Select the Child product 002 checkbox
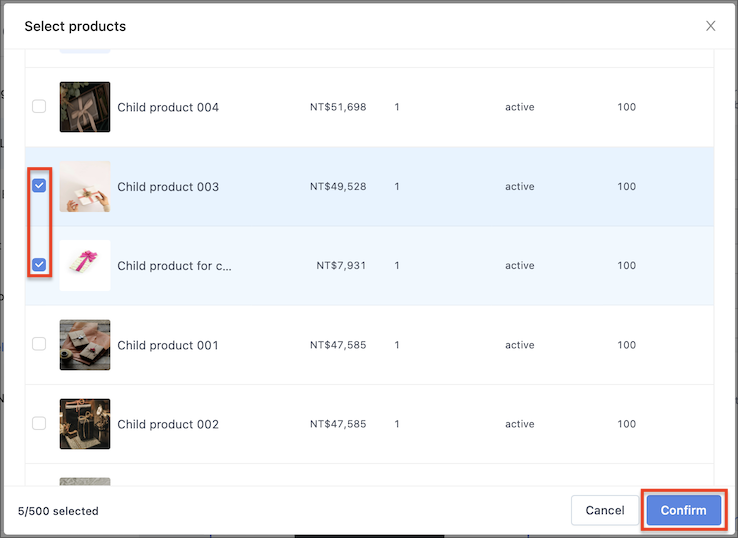Viewport: 738px width, 538px height. pos(39,423)
